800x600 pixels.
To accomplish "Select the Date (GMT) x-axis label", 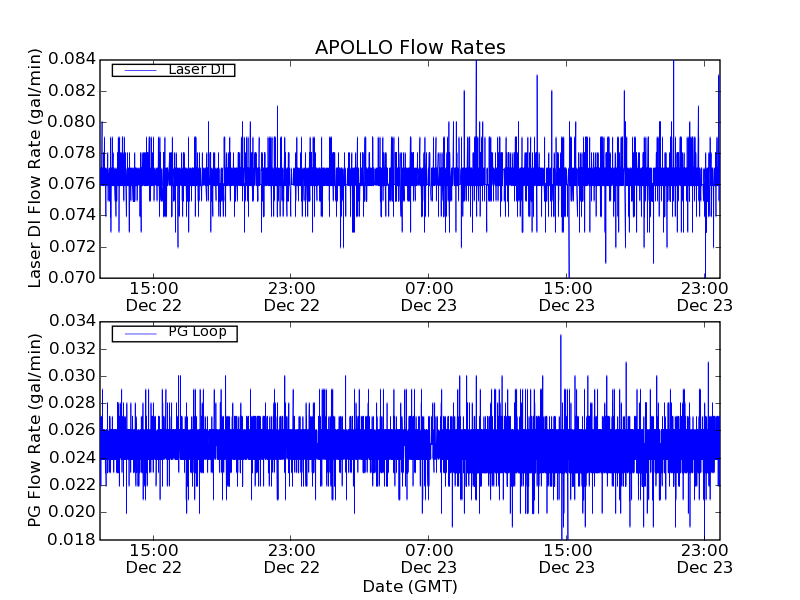I will [x=410, y=586].
